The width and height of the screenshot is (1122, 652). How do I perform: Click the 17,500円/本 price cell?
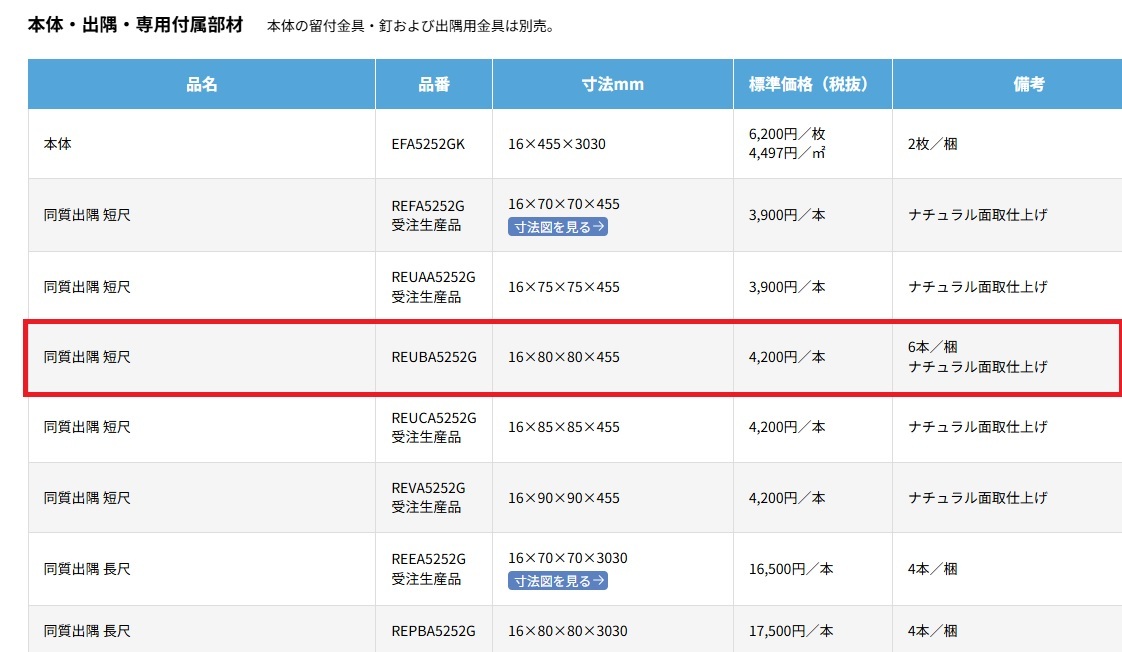tap(790, 632)
